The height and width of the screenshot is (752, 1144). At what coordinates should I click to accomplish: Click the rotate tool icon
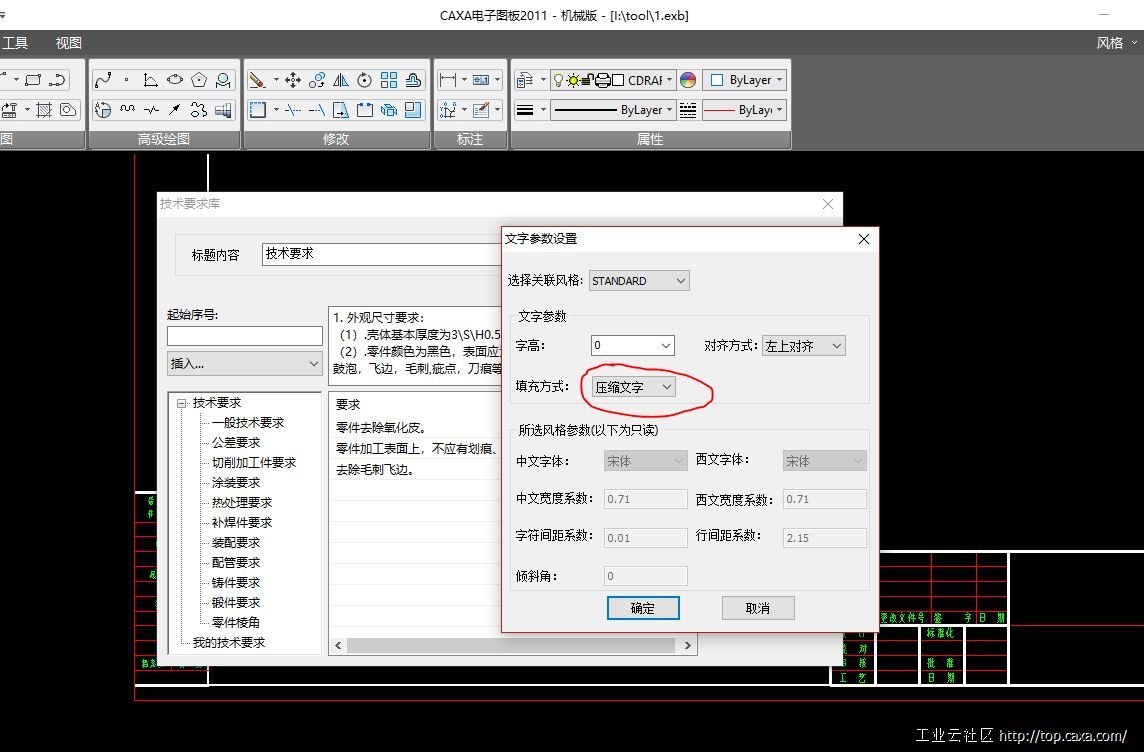coord(365,80)
